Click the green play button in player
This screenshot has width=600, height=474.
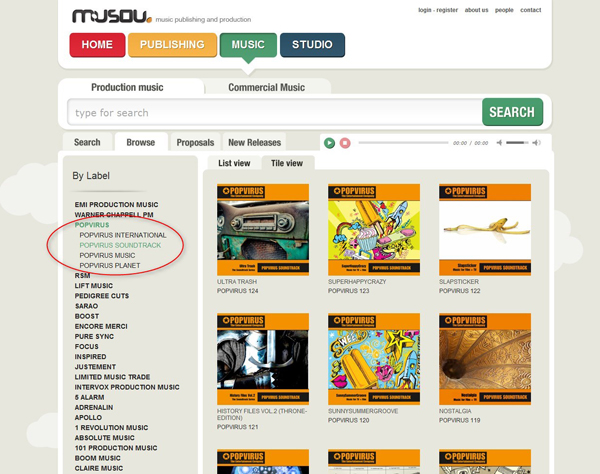click(329, 143)
